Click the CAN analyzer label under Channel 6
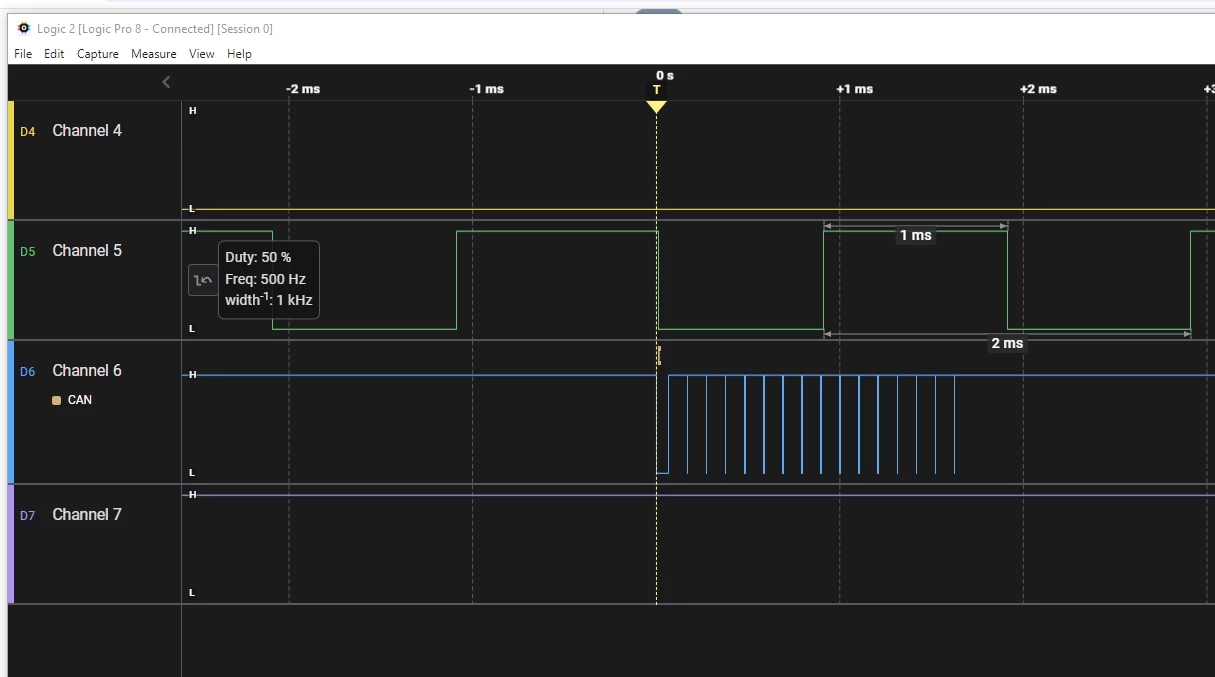The width and height of the screenshot is (1215, 677). (80, 400)
